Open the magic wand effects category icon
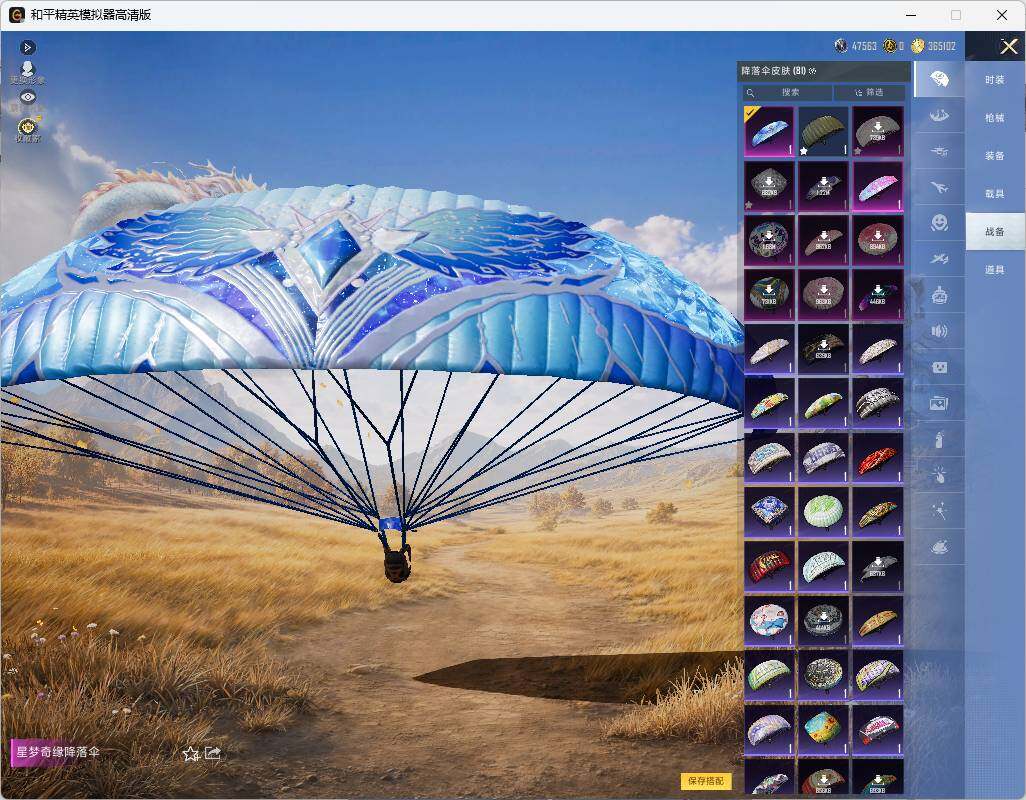The image size is (1026, 800). (x=939, y=512)
